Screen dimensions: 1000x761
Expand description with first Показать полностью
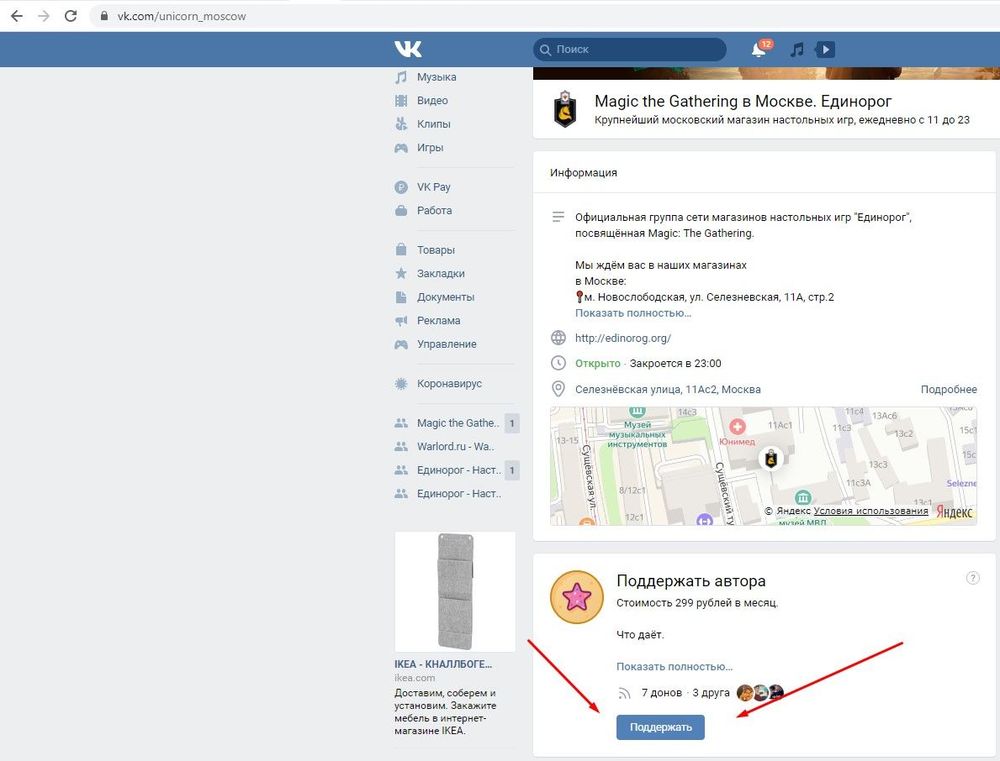point(632,313)
